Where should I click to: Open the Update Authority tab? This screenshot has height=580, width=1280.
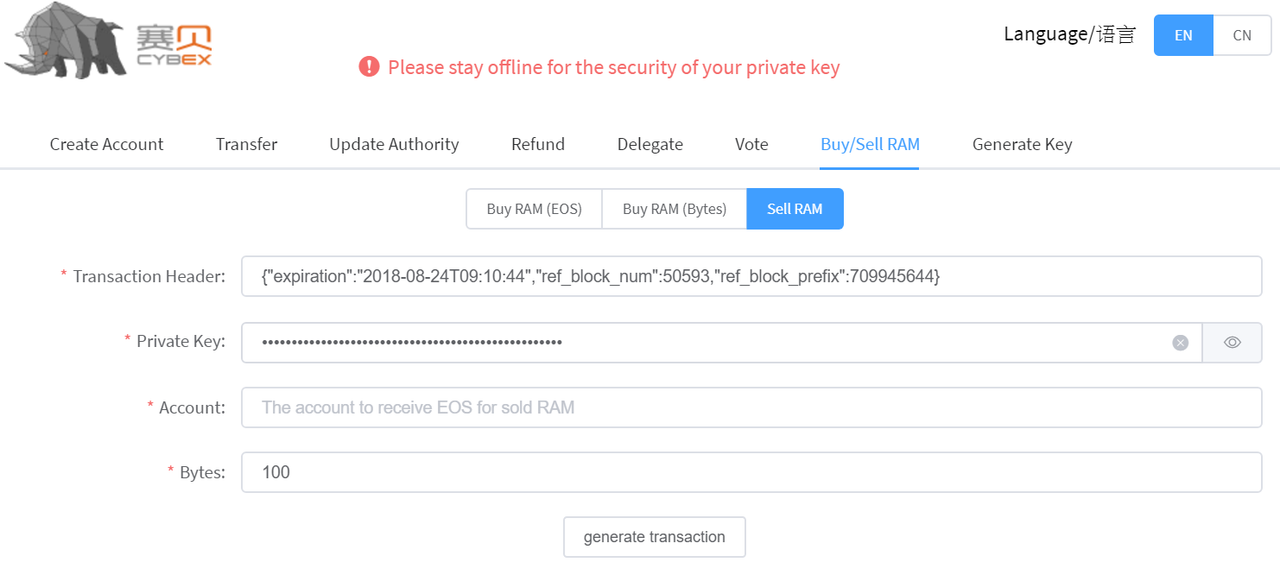click(x=394, y=144)
